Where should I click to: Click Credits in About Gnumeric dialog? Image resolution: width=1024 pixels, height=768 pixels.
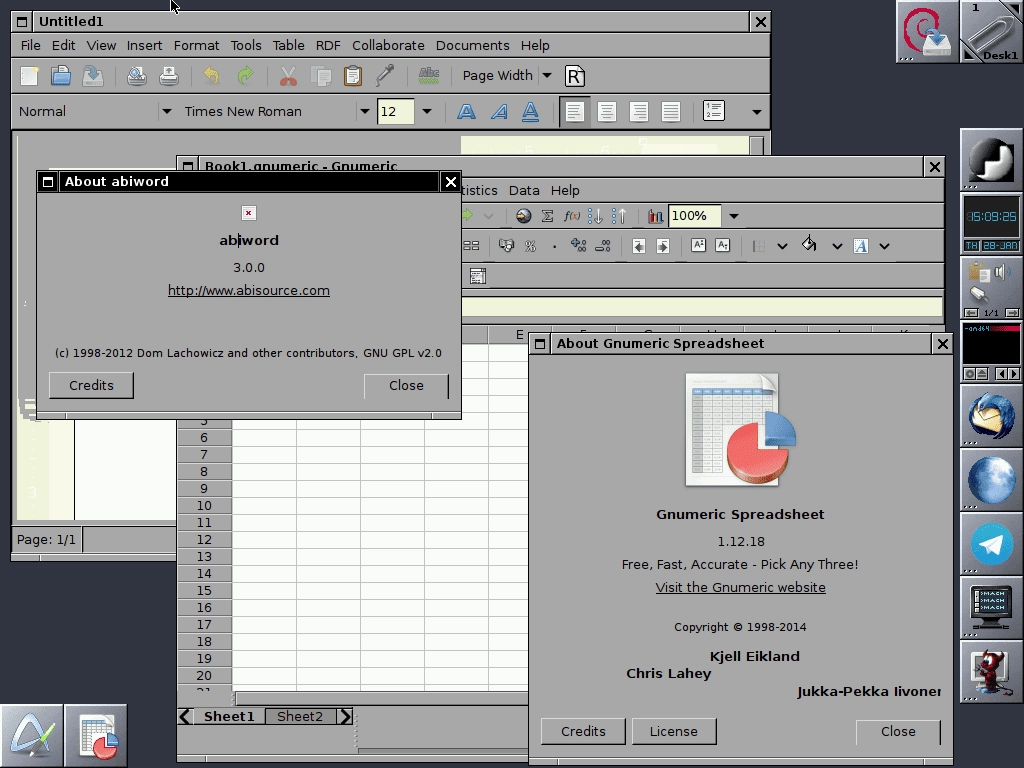[x=583, y=731]
